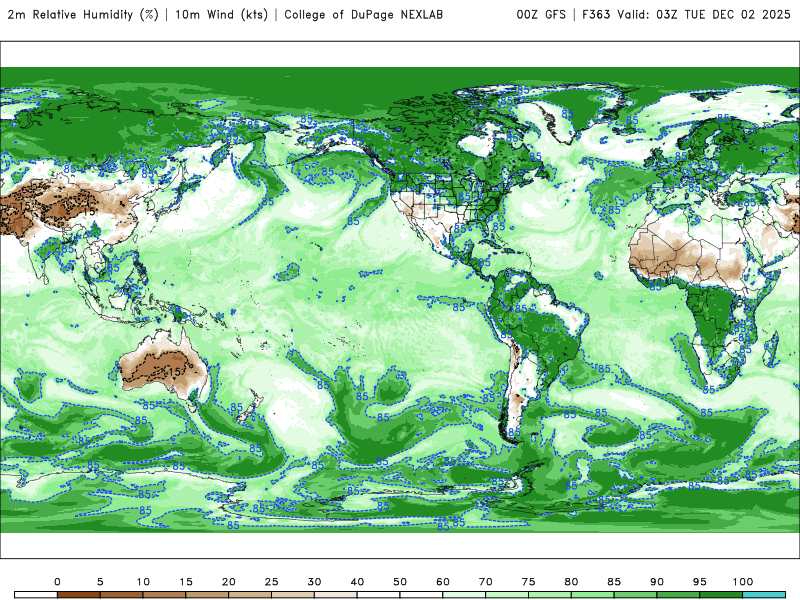
Task: Select the legend scale number 95
Action: tap(700, 582)
